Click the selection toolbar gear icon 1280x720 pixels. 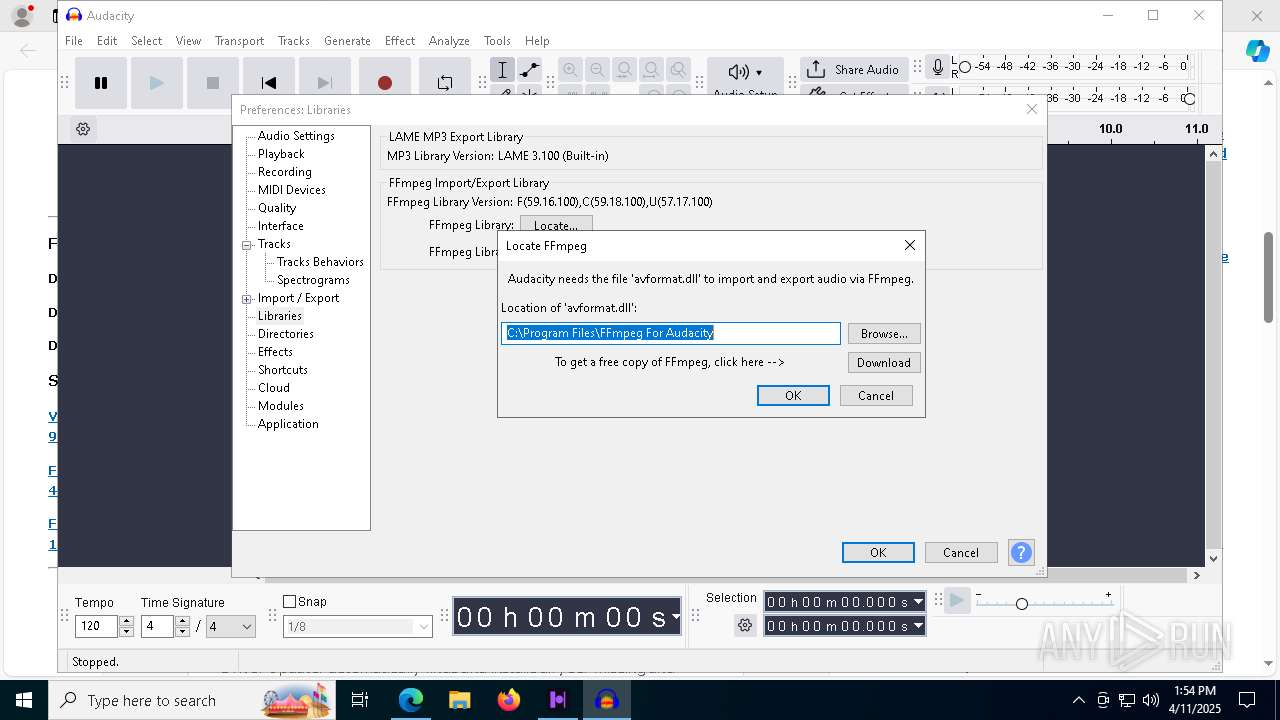pyautogui.click(x=745, y=625)
